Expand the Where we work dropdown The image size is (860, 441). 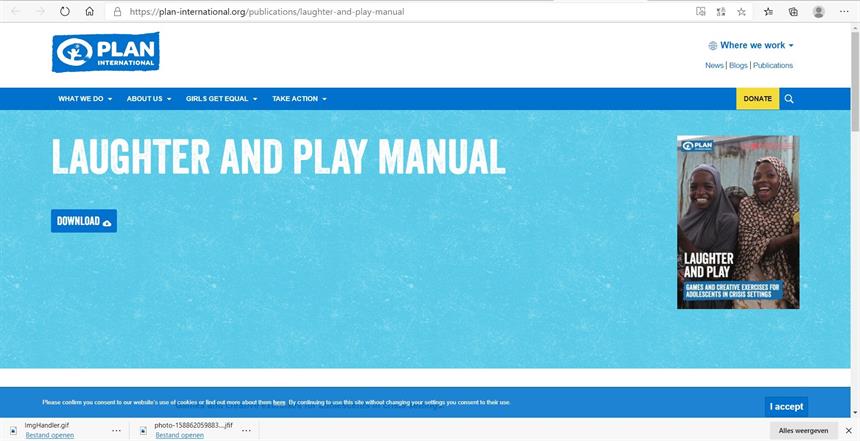pos(751,45)
